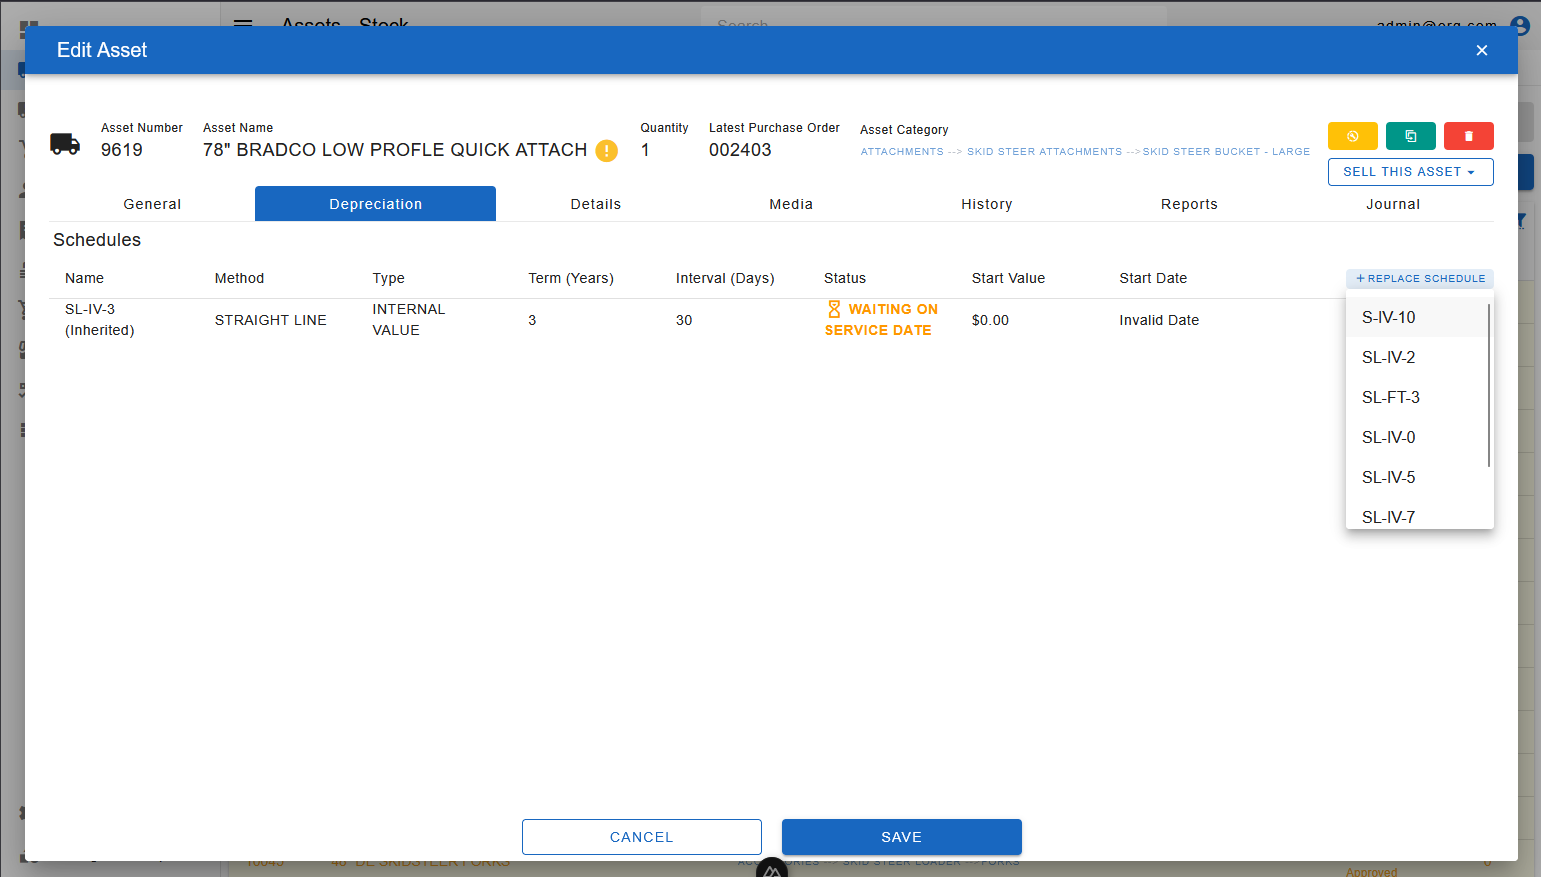
Task: Click the green duplicate asset icon button
Action: tap(1410, 136)
